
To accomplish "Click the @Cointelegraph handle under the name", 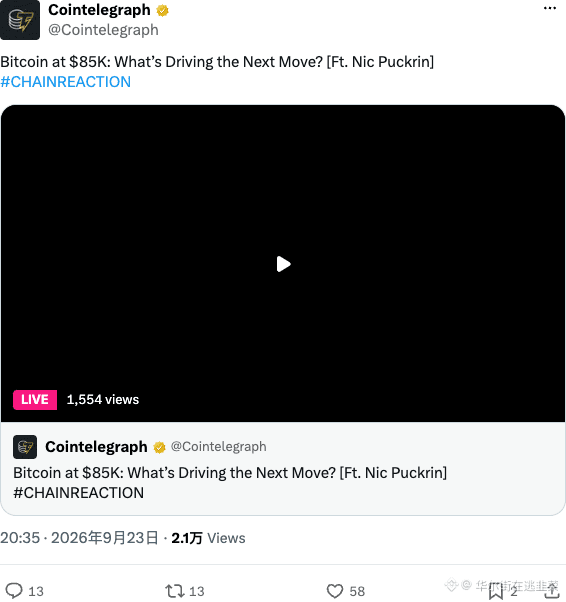I will tap(103, 30).
